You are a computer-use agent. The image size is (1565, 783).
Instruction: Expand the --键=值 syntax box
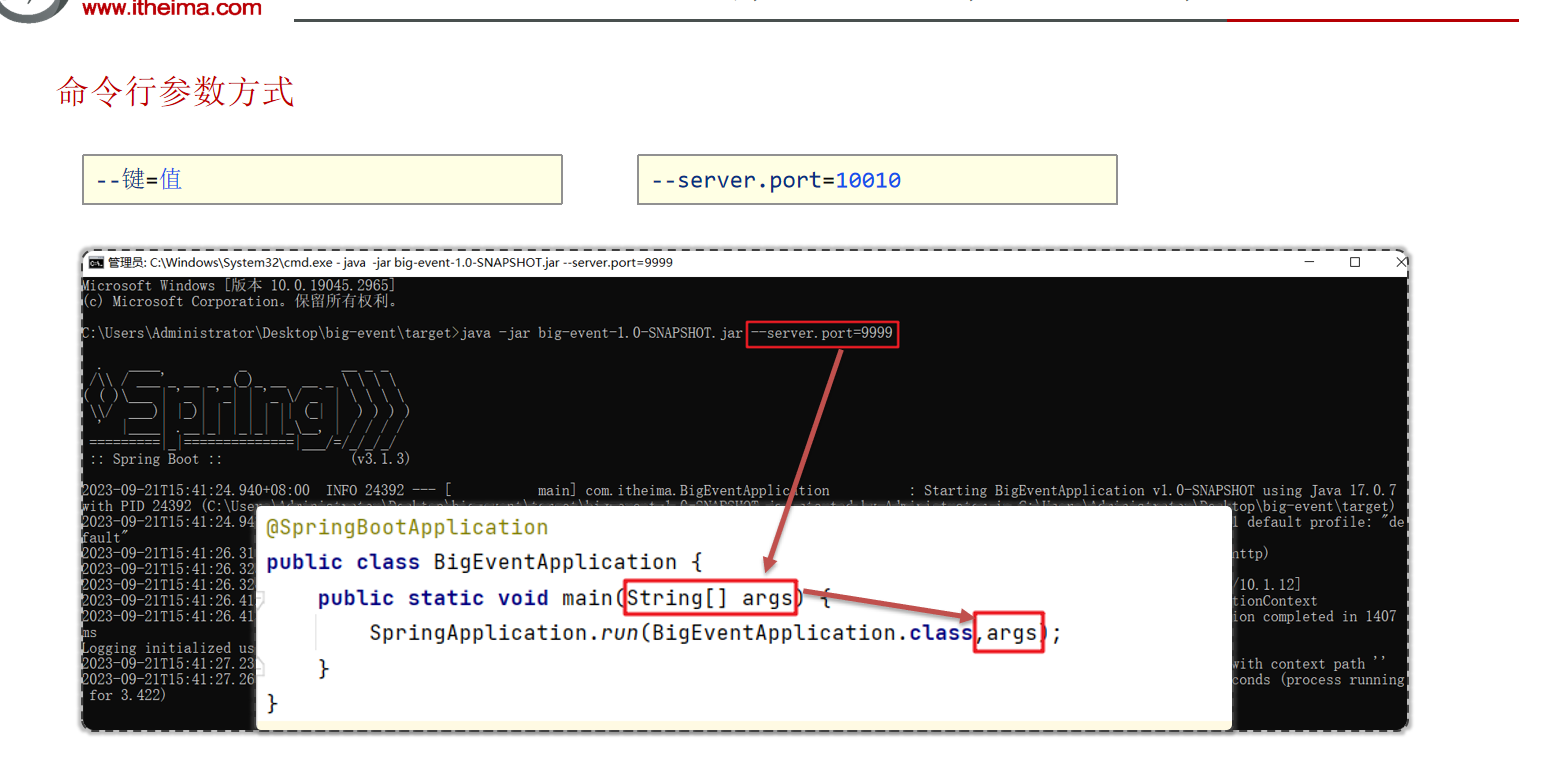click(322, 179)
